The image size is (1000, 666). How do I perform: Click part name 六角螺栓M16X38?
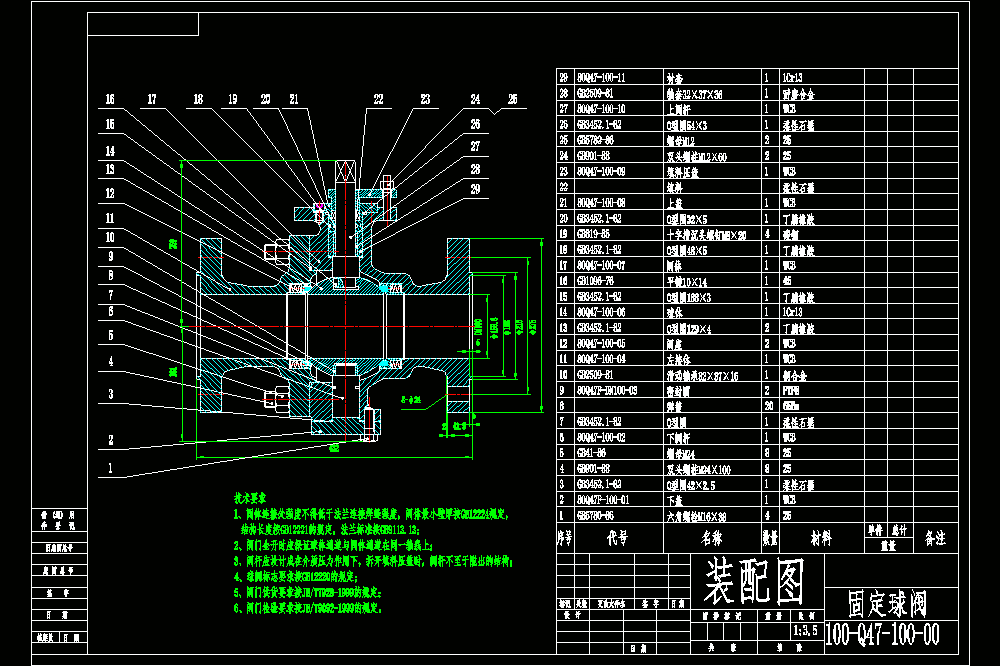pyautogui.click(x=696, y=516)
